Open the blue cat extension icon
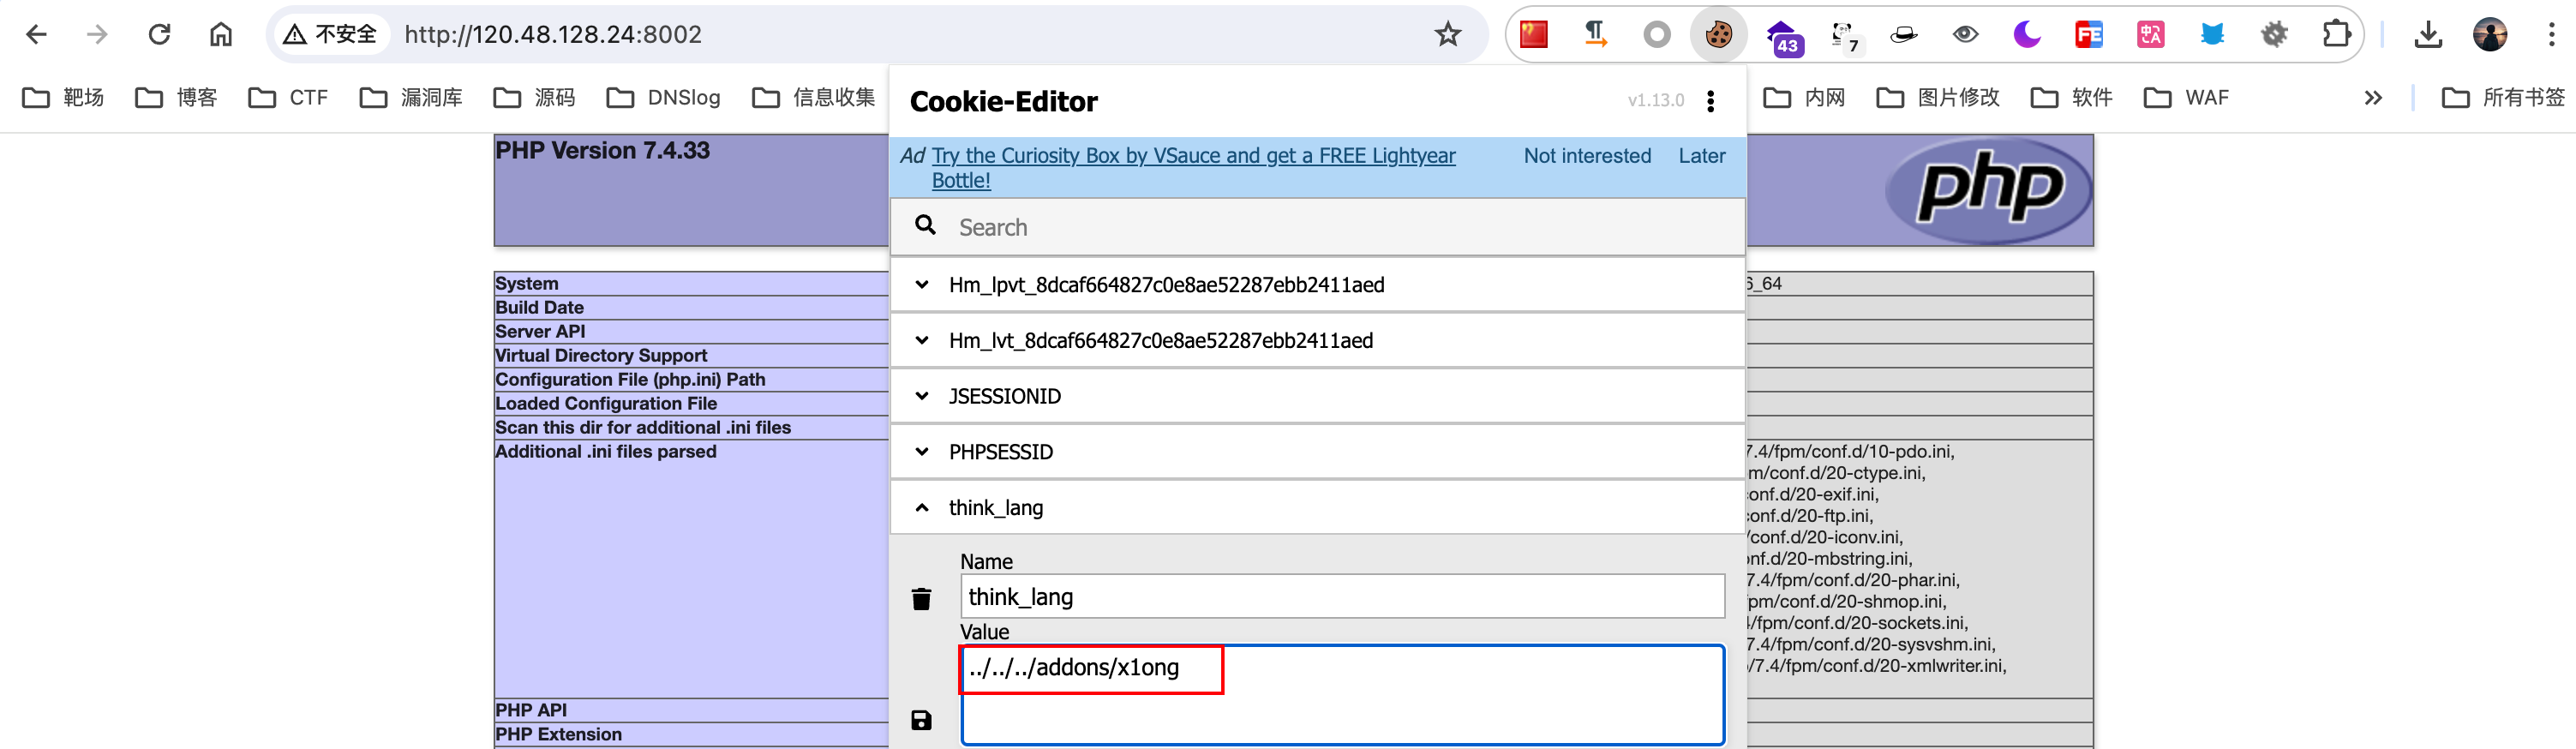The height and width of the screenshot is (749, 2576). [2212, 35]
